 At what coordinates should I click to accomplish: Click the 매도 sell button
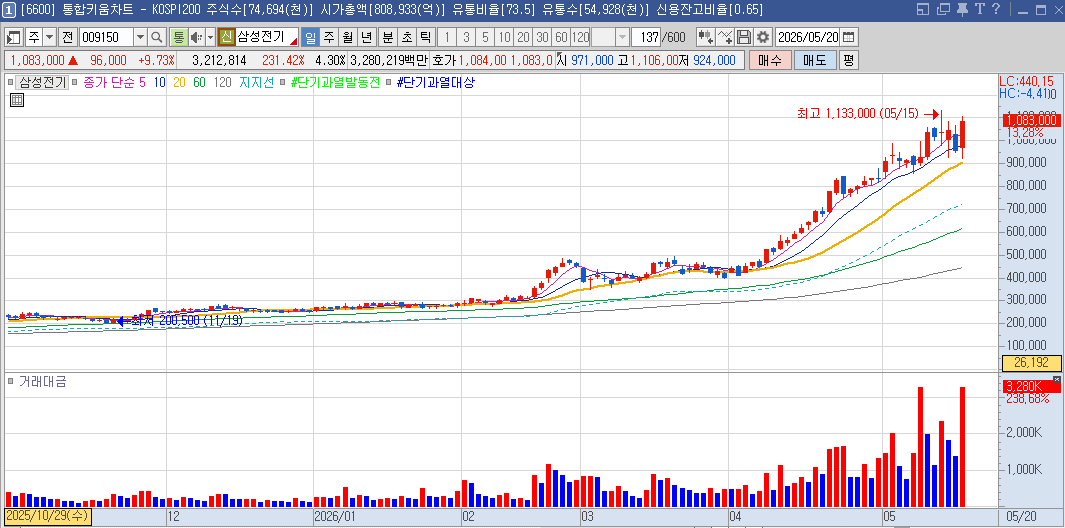pos(814,60)
